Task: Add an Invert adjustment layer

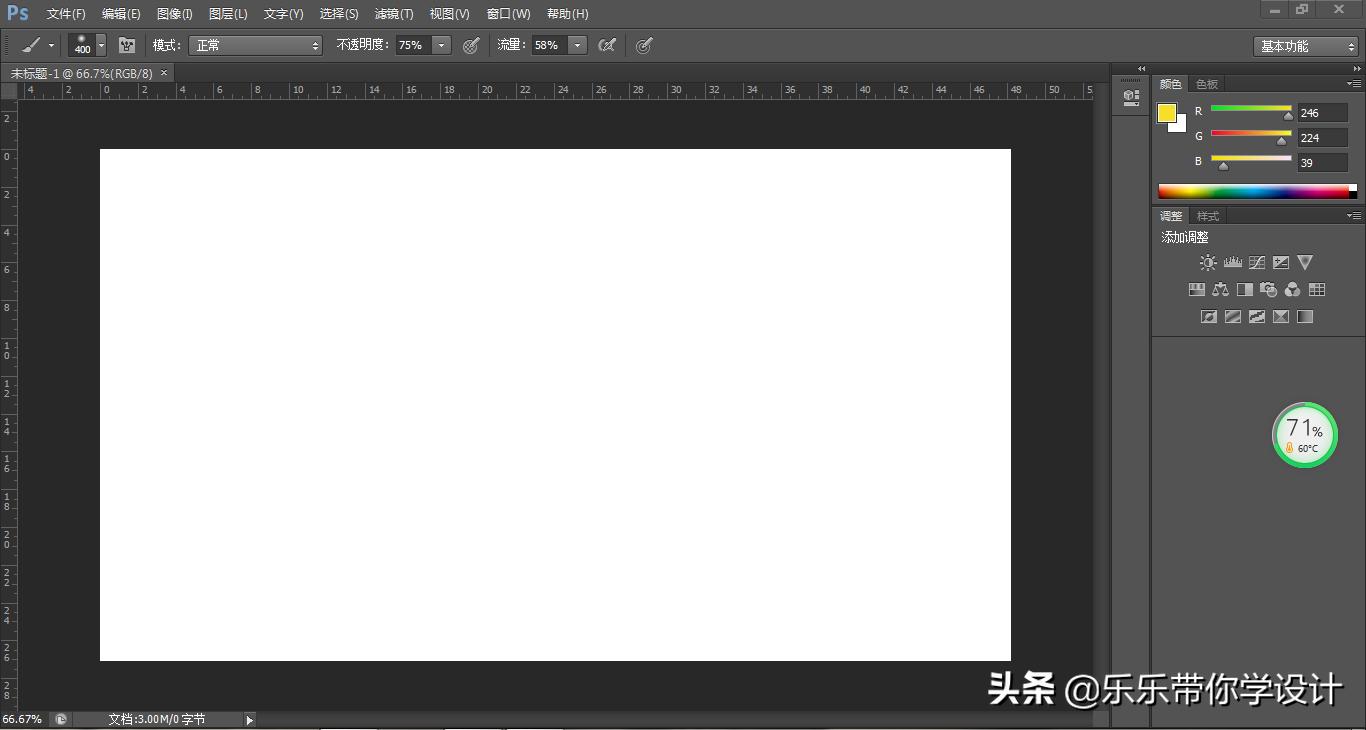Action: pos(1209,317)
